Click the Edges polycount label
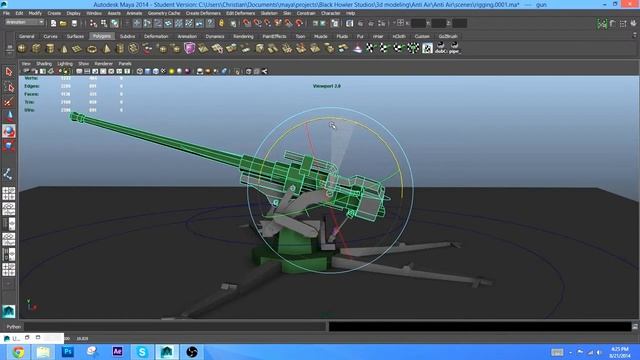Viewport: 640px width, 360px height. pyautogui.click(x=31, y=86)
